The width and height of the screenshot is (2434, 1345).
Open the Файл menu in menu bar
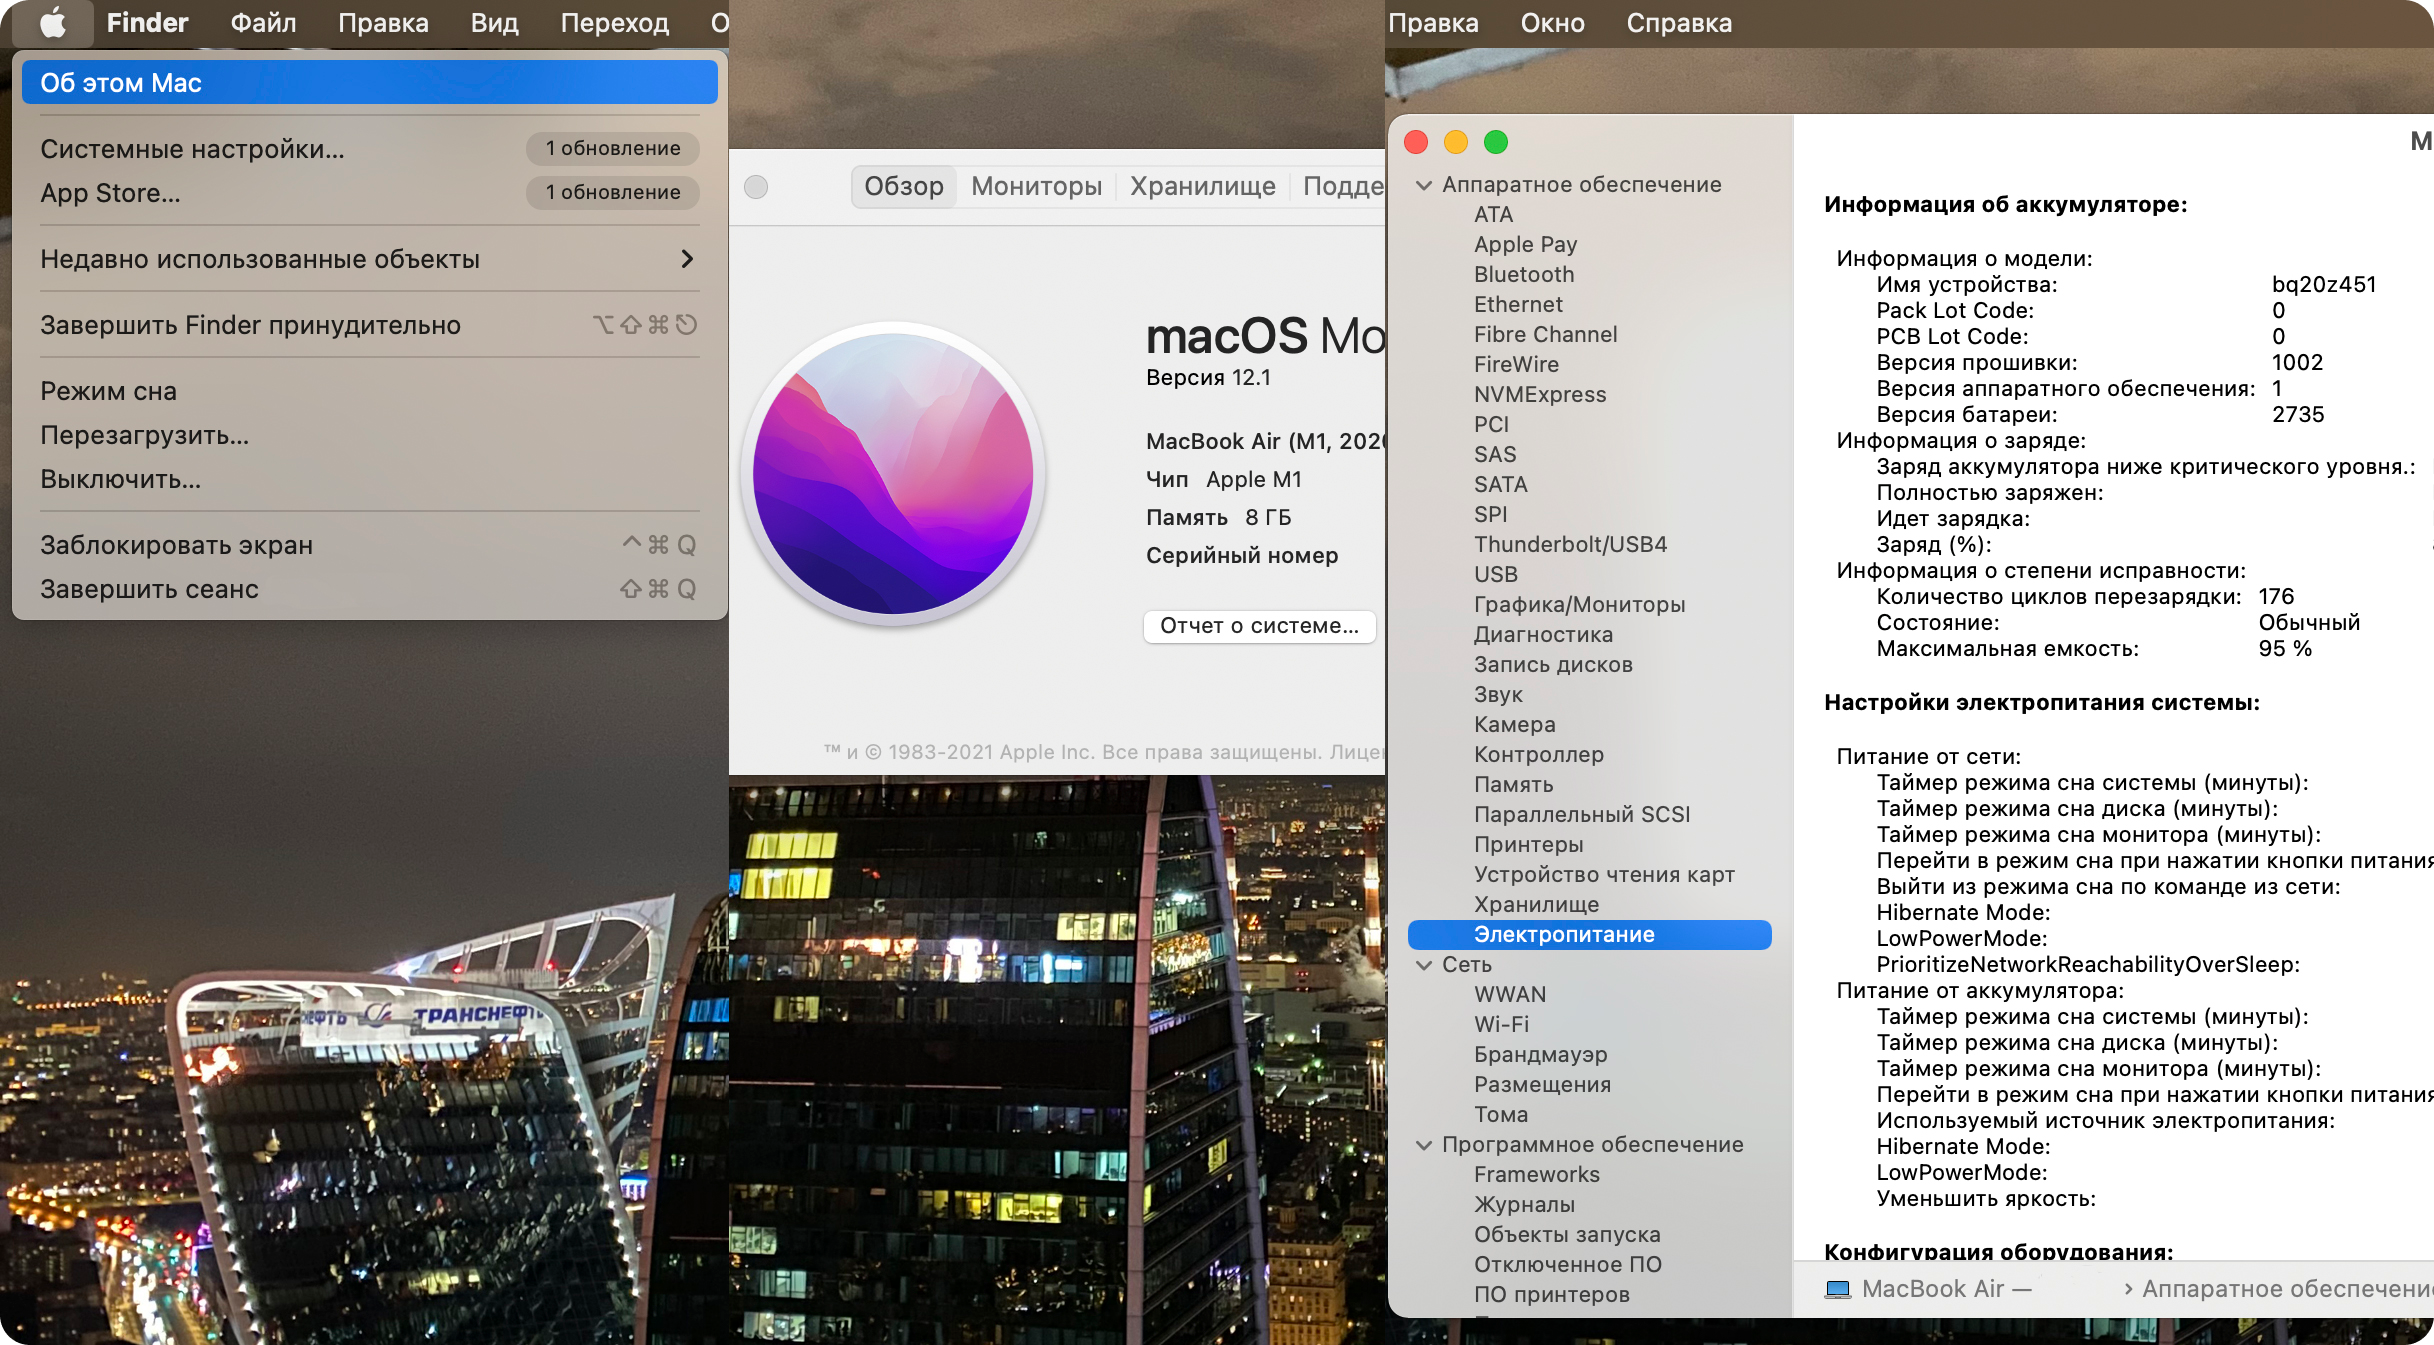(x=263, y=23)
